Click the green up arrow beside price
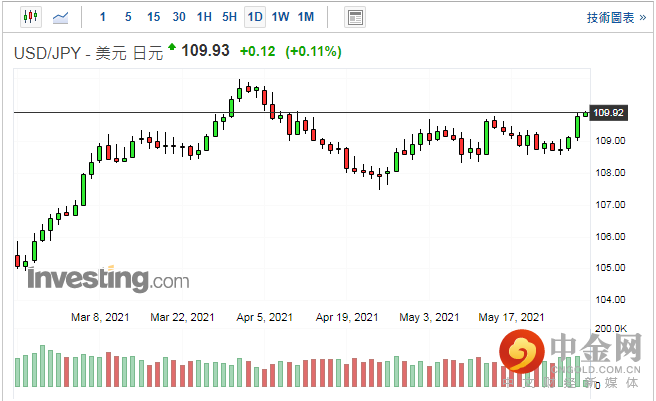656x401 pixels. point(172,46)
